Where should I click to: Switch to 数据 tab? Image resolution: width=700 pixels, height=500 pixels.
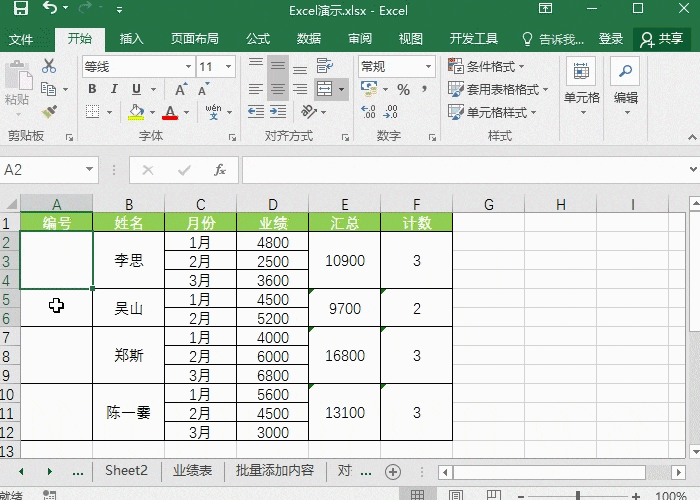[x=309, y=39]
